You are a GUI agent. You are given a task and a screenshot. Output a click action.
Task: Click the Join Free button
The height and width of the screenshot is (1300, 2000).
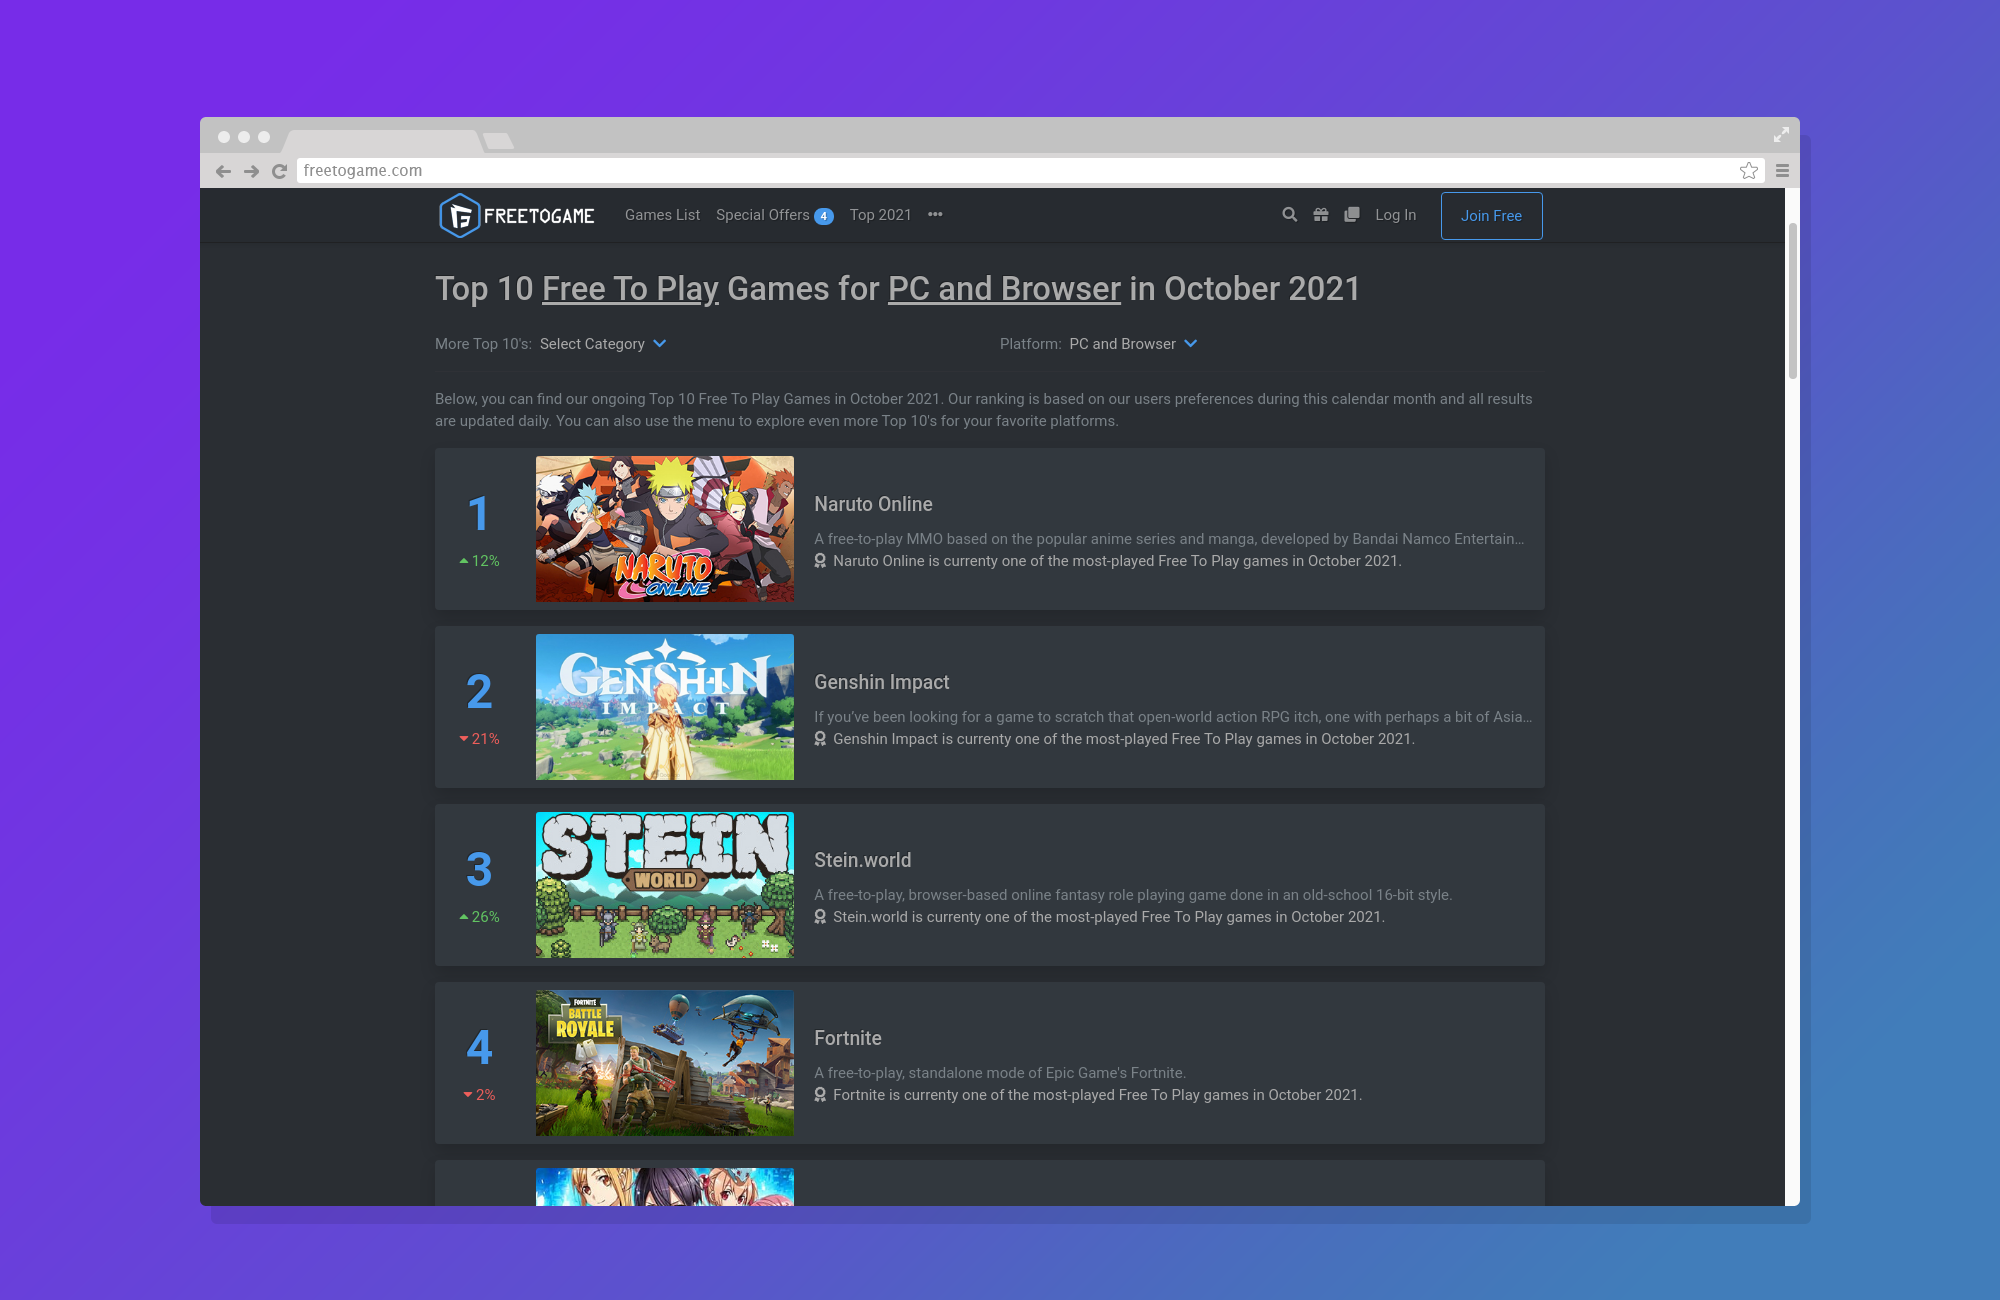1491,216
